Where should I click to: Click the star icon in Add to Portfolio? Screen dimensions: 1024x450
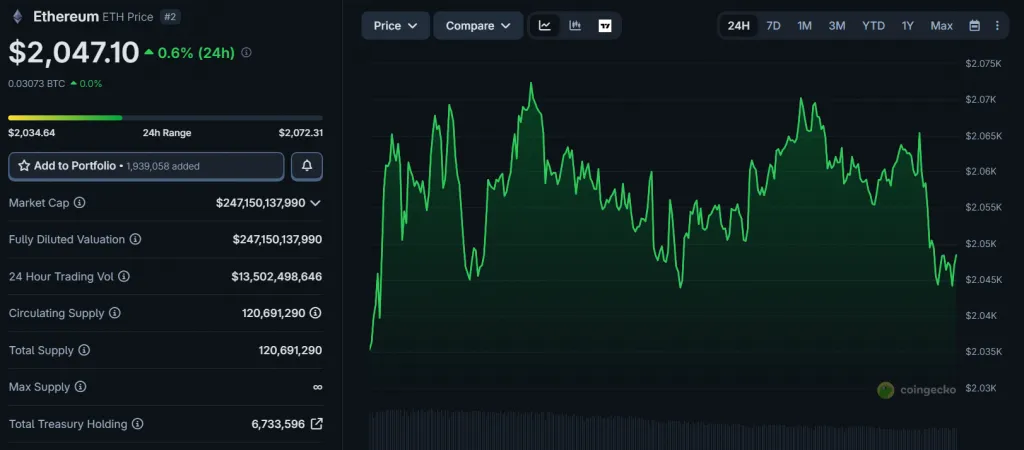pyautogui.click(x=24, y=166)
